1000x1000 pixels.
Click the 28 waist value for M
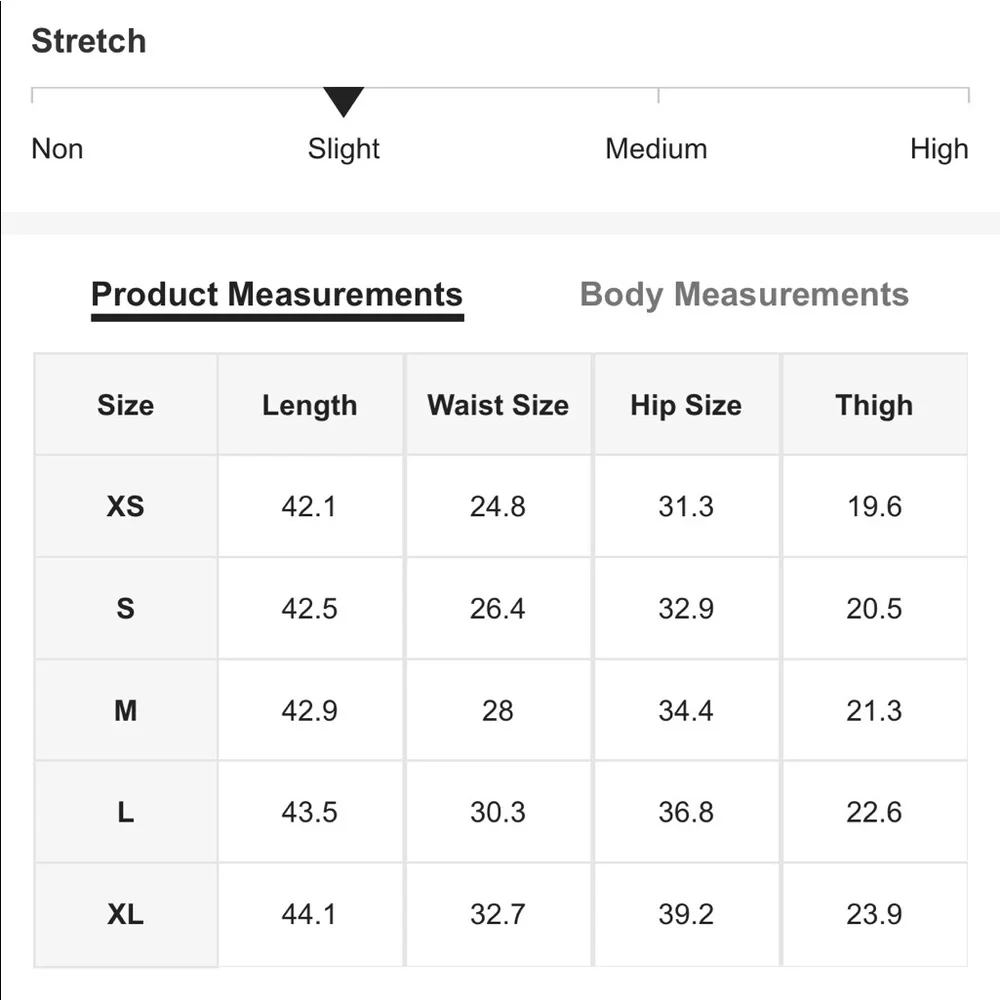pos(498,710)
